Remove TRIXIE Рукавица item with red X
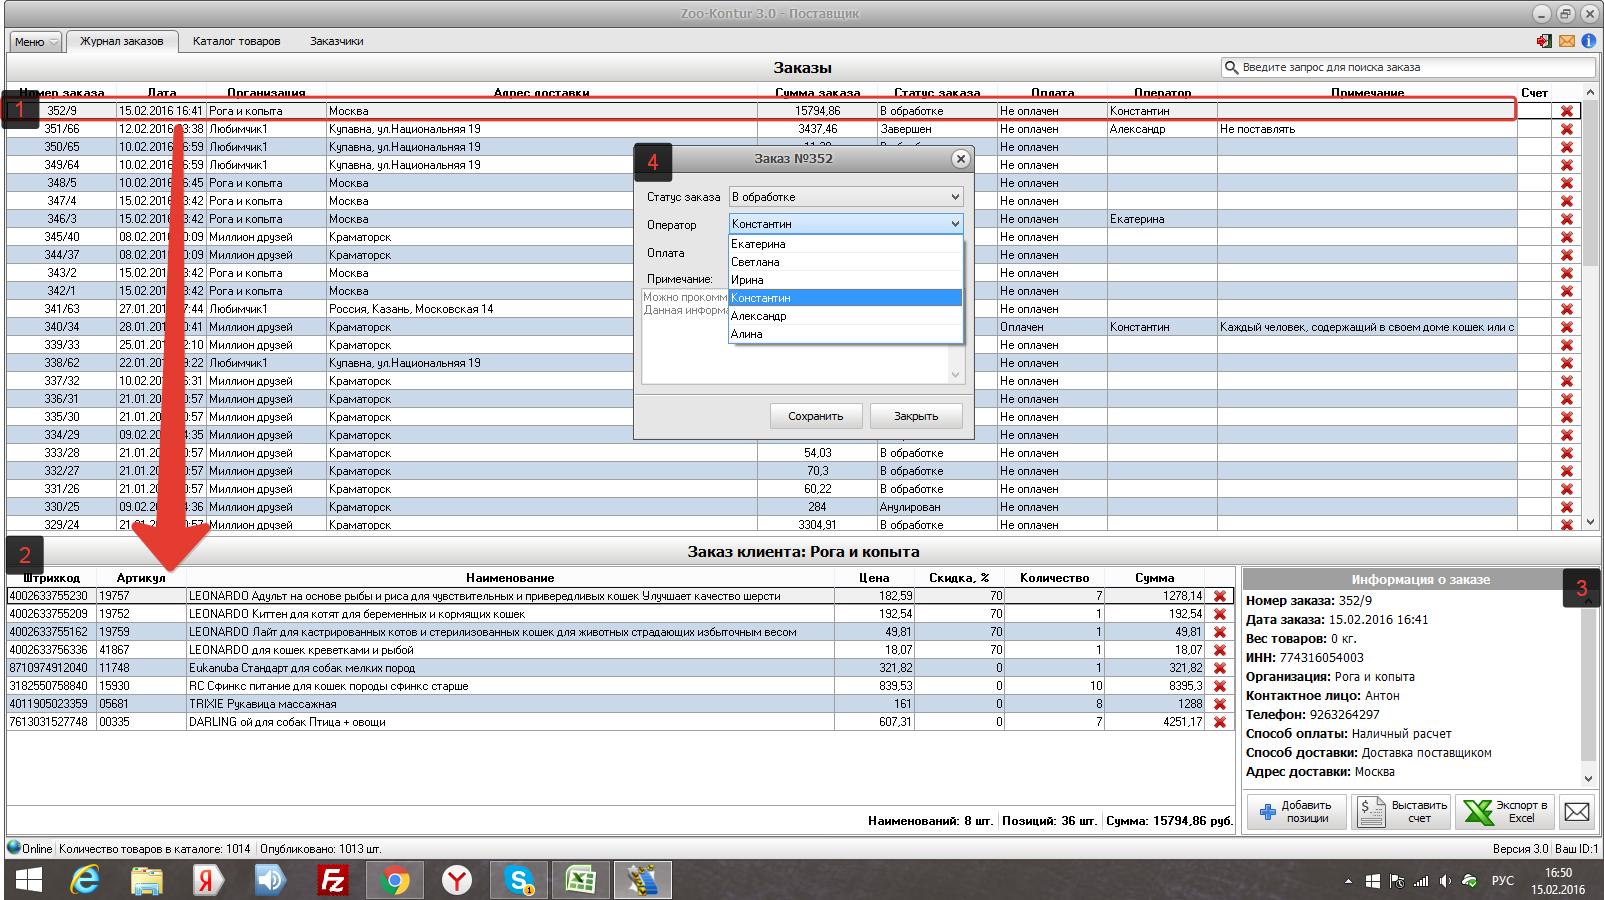The image size is (1604, 900). tap(1220, 704)
